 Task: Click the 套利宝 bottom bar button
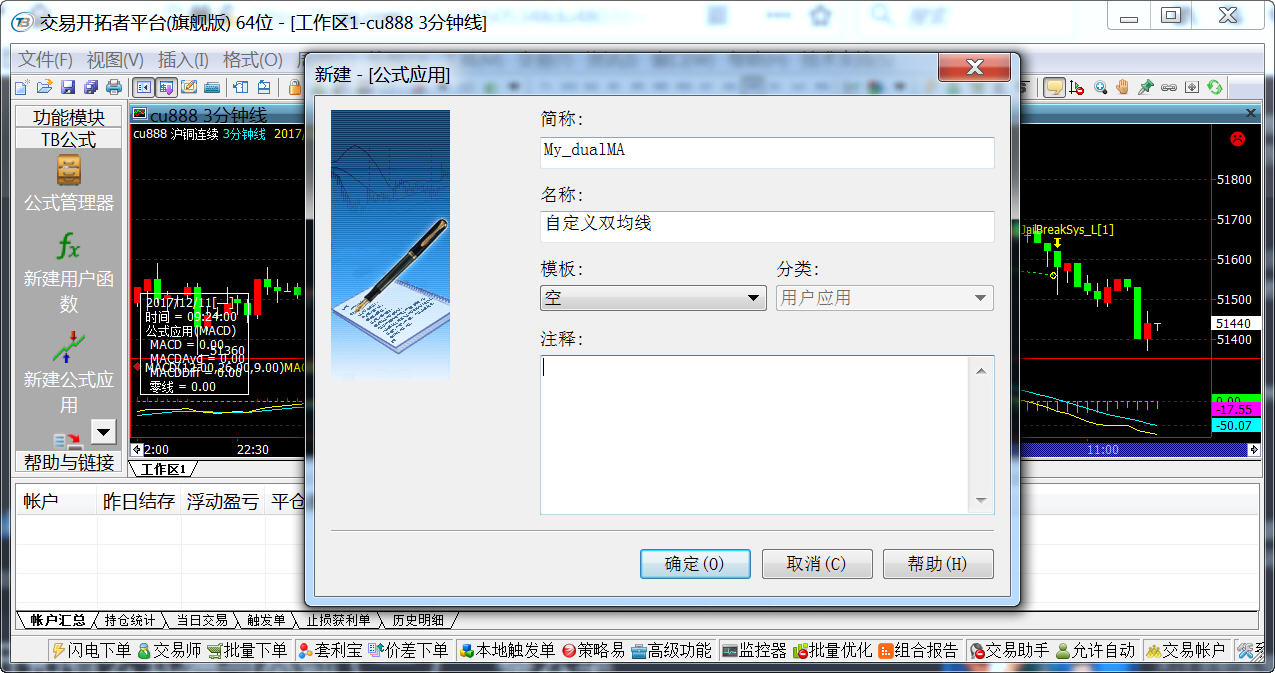point(331,651)
